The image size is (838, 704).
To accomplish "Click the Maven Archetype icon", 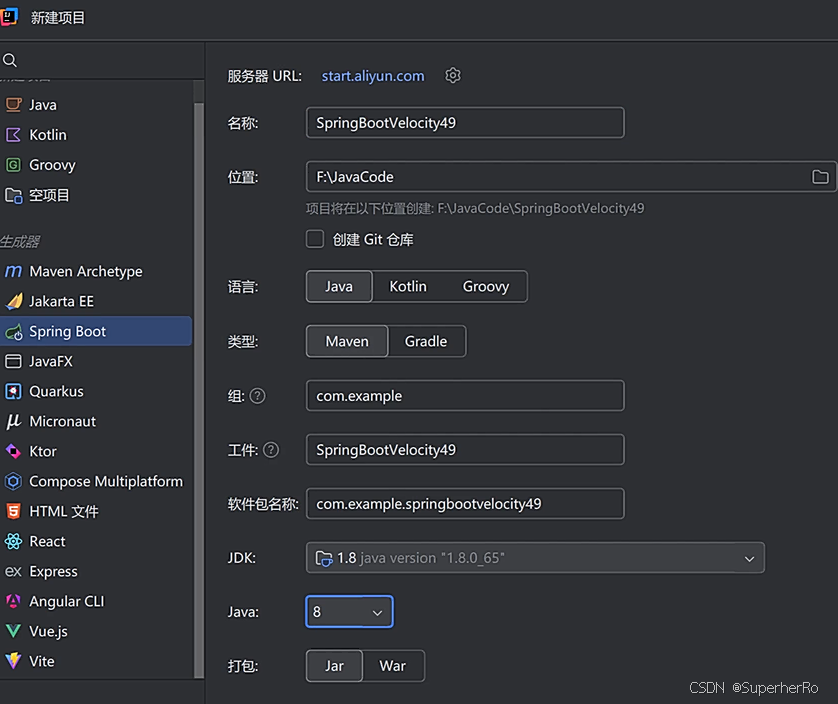I will 13,272.
